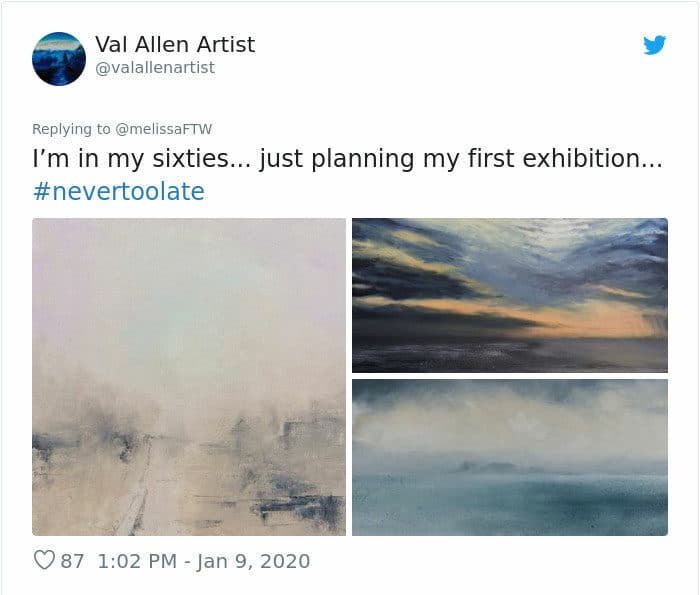Open Val Allen Artist's profile avatar

click(58, 58)
